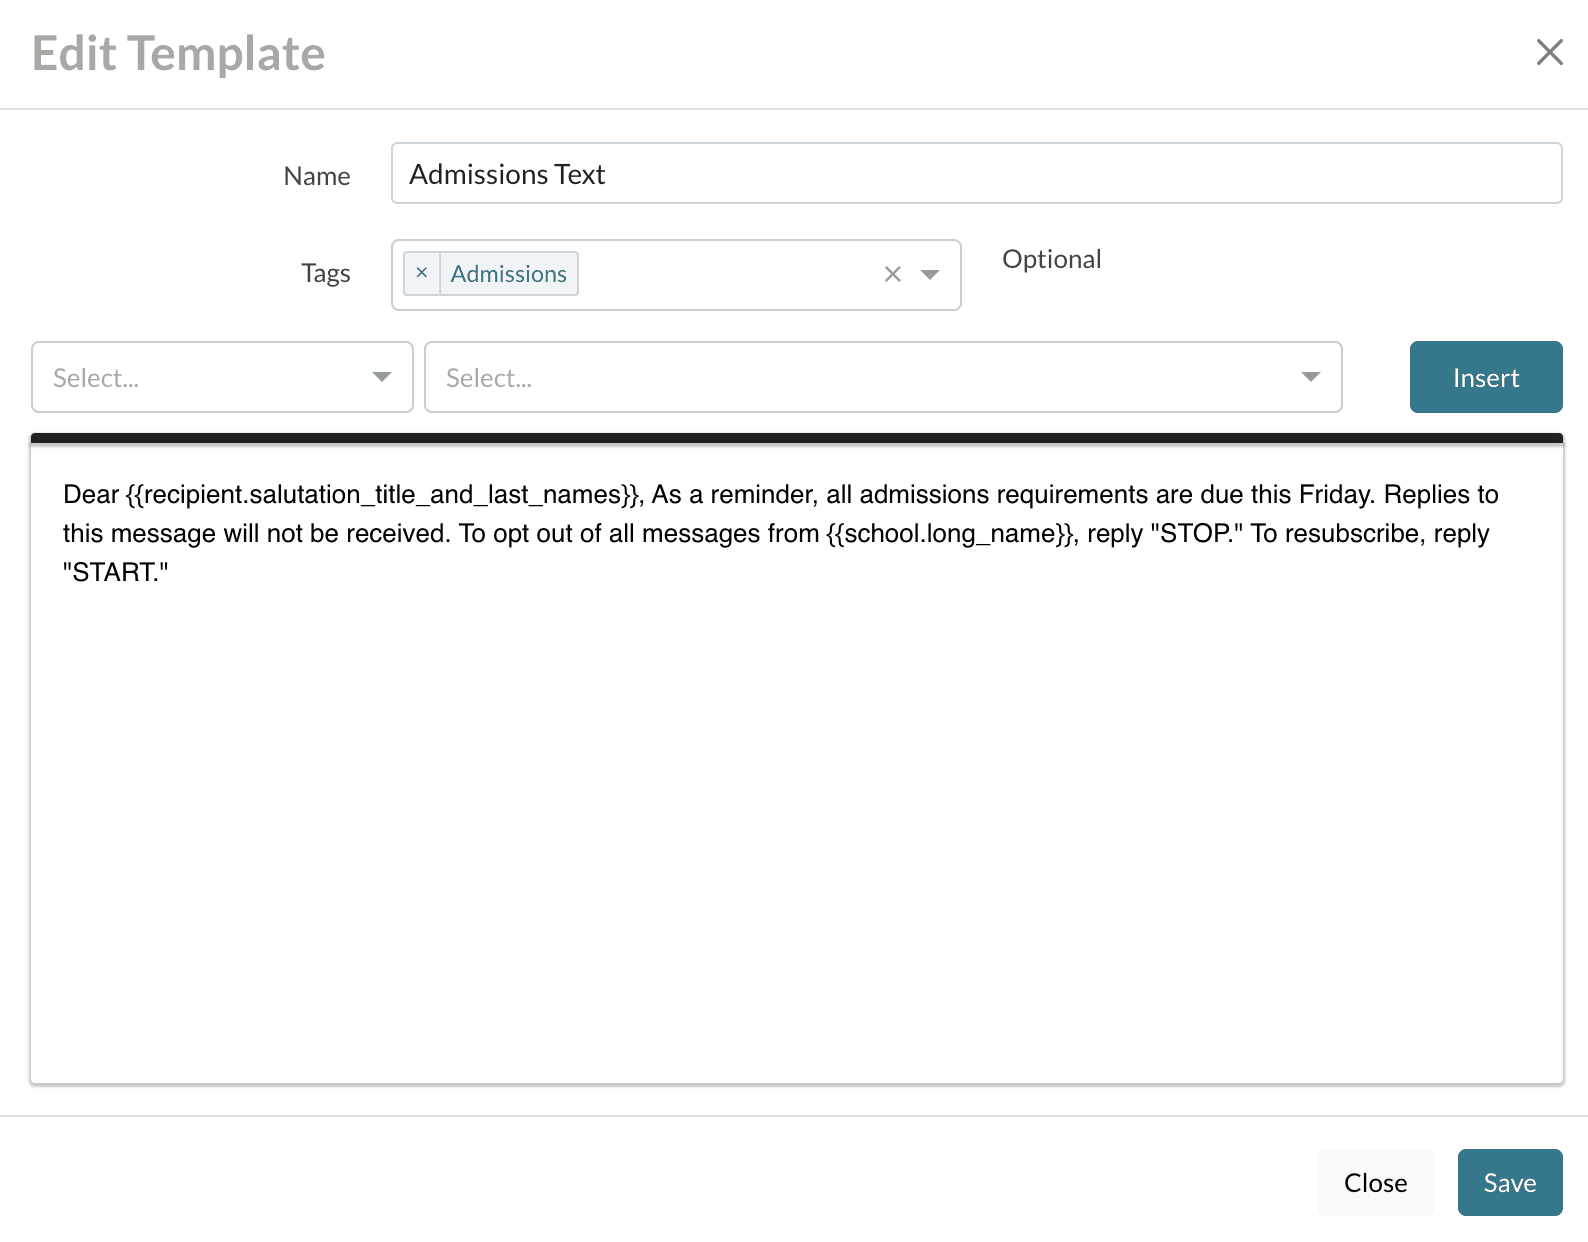Viewport: 1588px width, 1242px height.
Task: Click the Name field label
Action: 317,176
